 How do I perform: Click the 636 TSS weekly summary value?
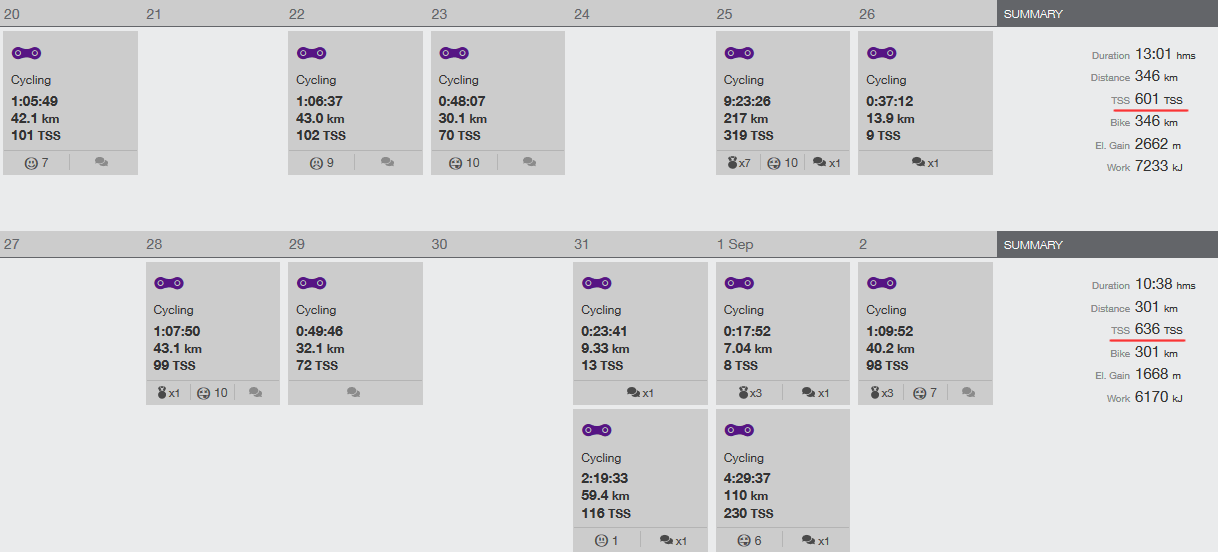(1159, 330)
